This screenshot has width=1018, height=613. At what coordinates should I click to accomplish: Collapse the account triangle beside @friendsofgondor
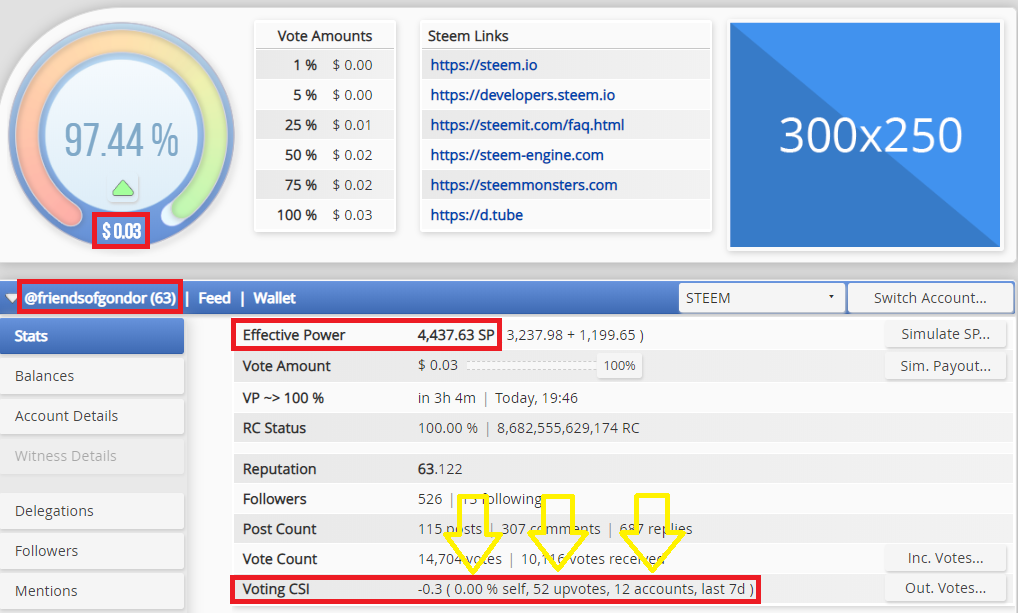tap(11, 298)
